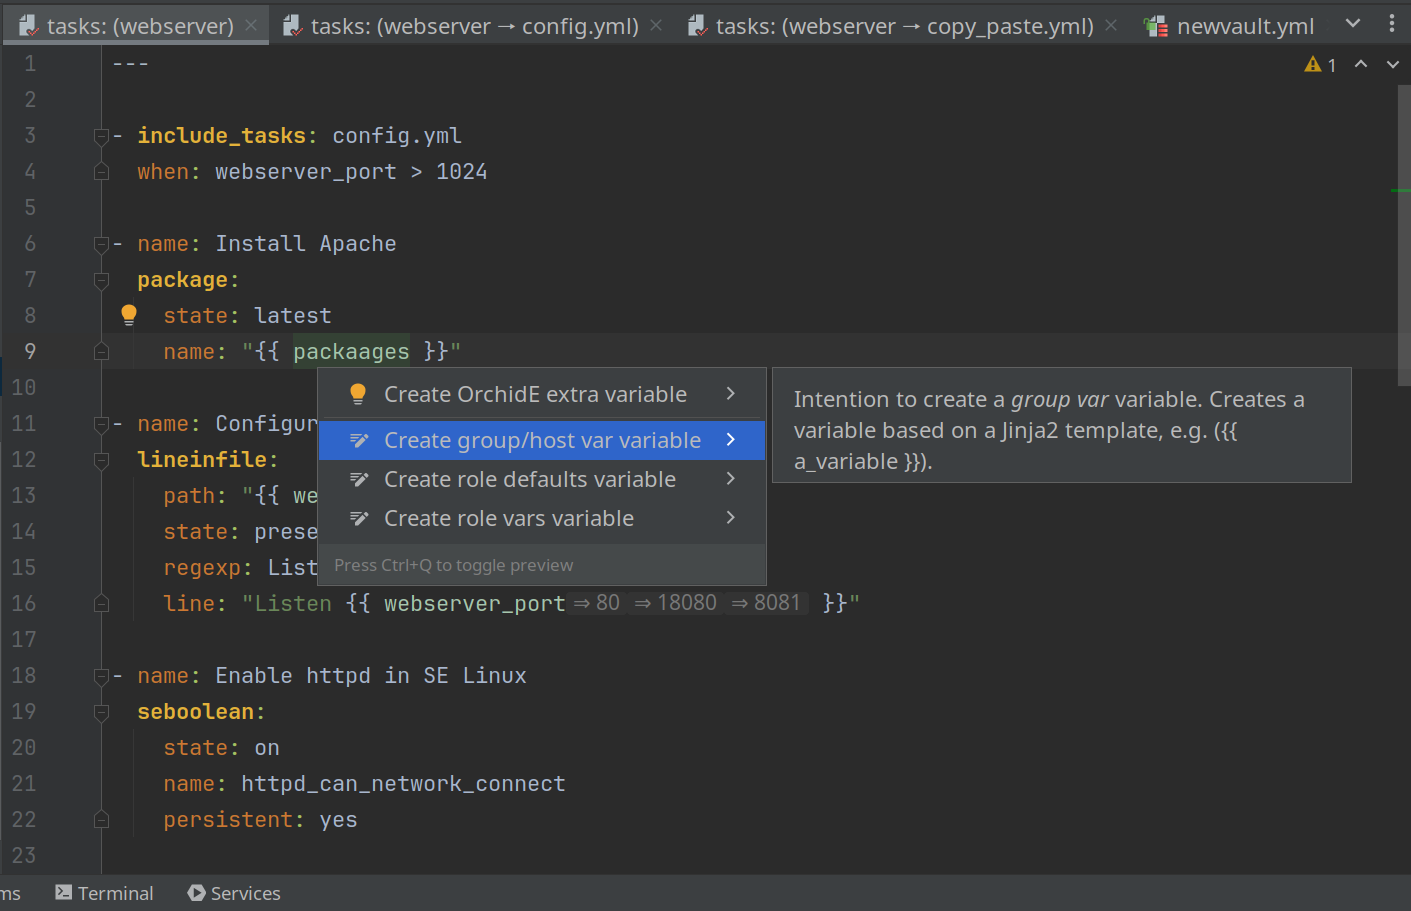Screen dimensions: 1411x911
Task: Click pencil icon beside Create role defaults variable
Action: point(359,479)
